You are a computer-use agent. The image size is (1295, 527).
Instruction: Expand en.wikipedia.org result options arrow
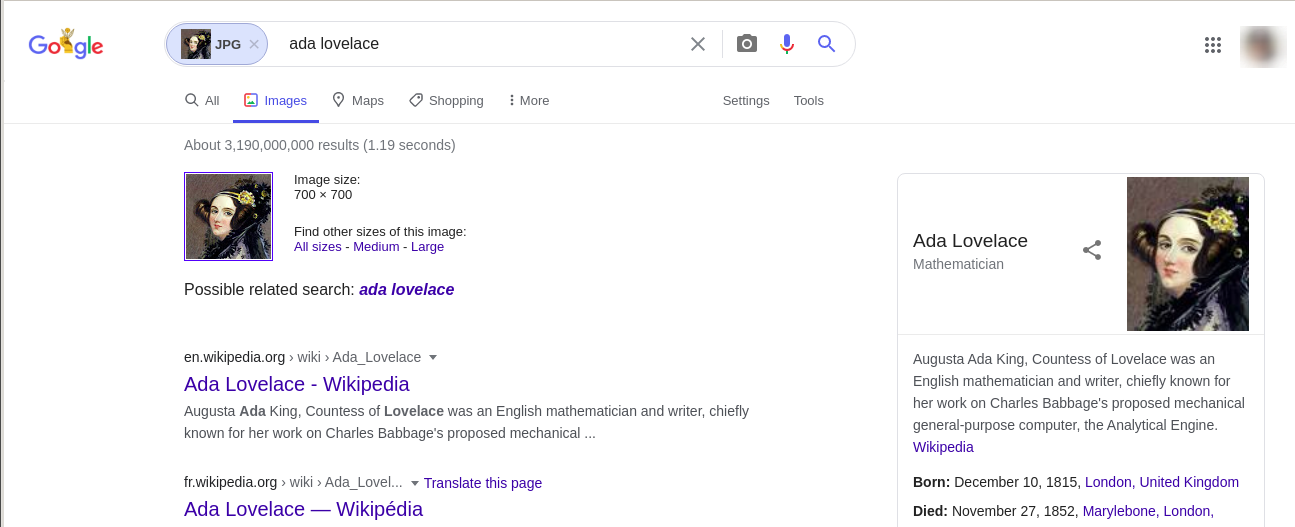point(433,358)
